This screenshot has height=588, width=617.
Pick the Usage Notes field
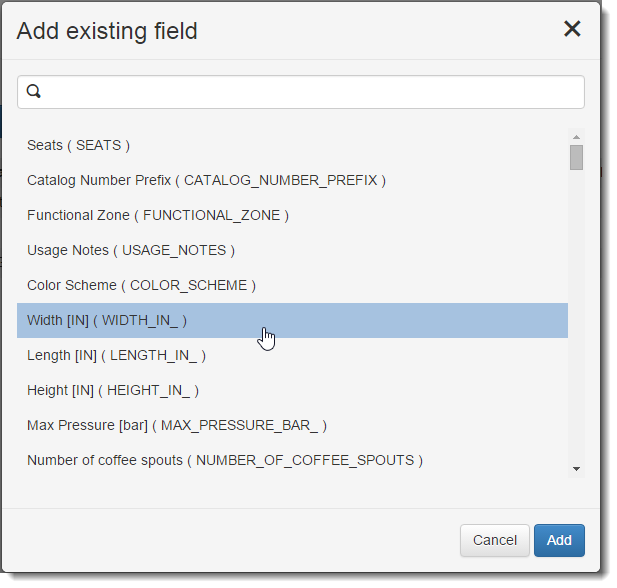131,250
